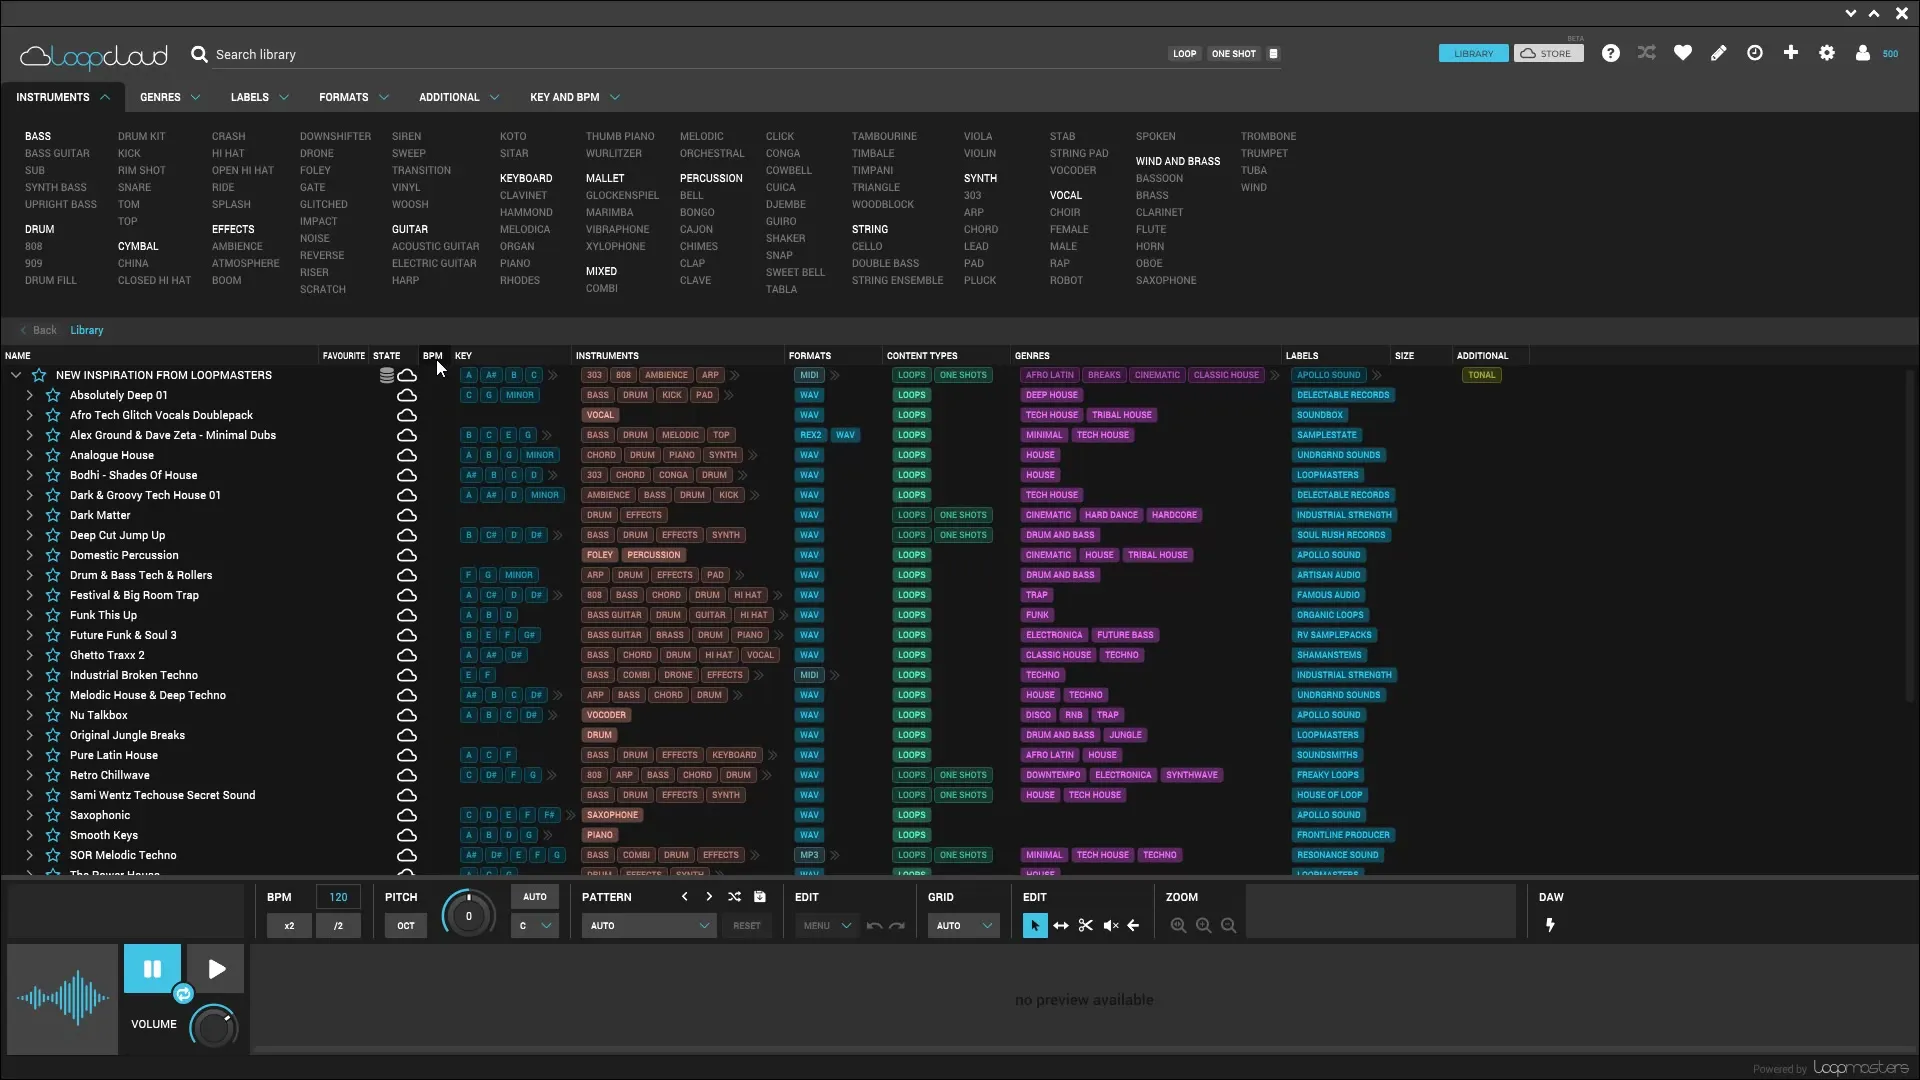Screen dimensions: 1920x1080
Task: Open favourites heart icon in top toolbar
Action: [x=1683, y=54]
